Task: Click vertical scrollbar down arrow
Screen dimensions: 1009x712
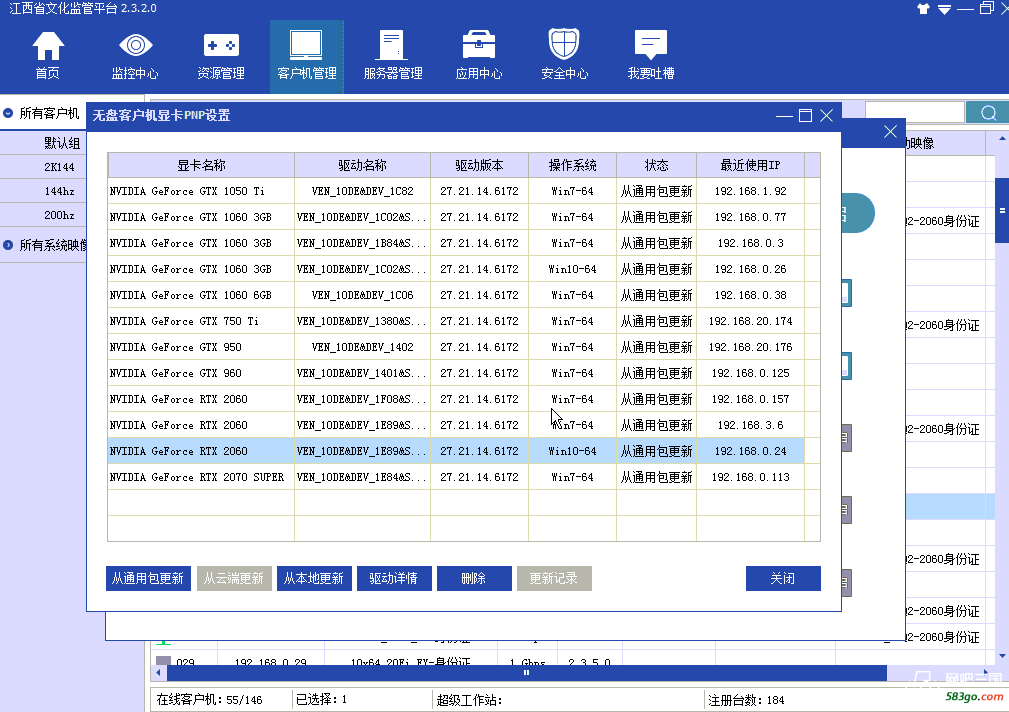Action: [1002, 656]
